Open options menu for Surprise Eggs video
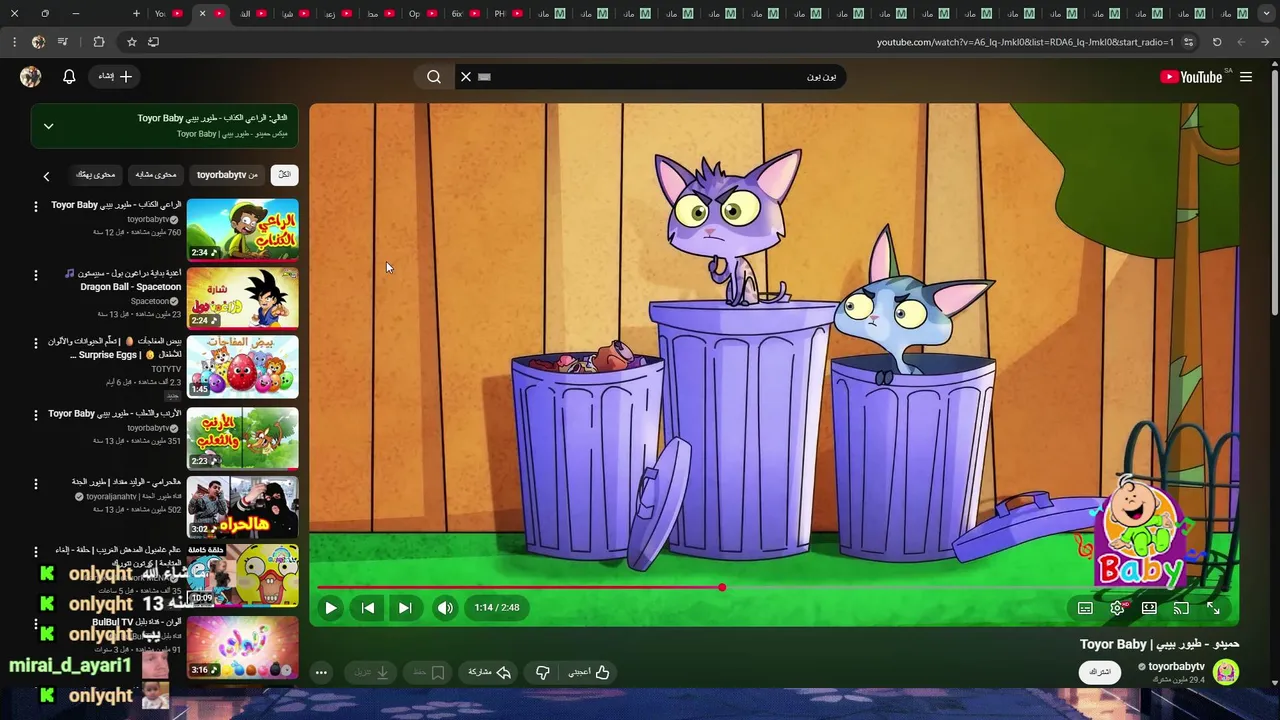This screenshot has width=1280, height=720. pos(36,343)
